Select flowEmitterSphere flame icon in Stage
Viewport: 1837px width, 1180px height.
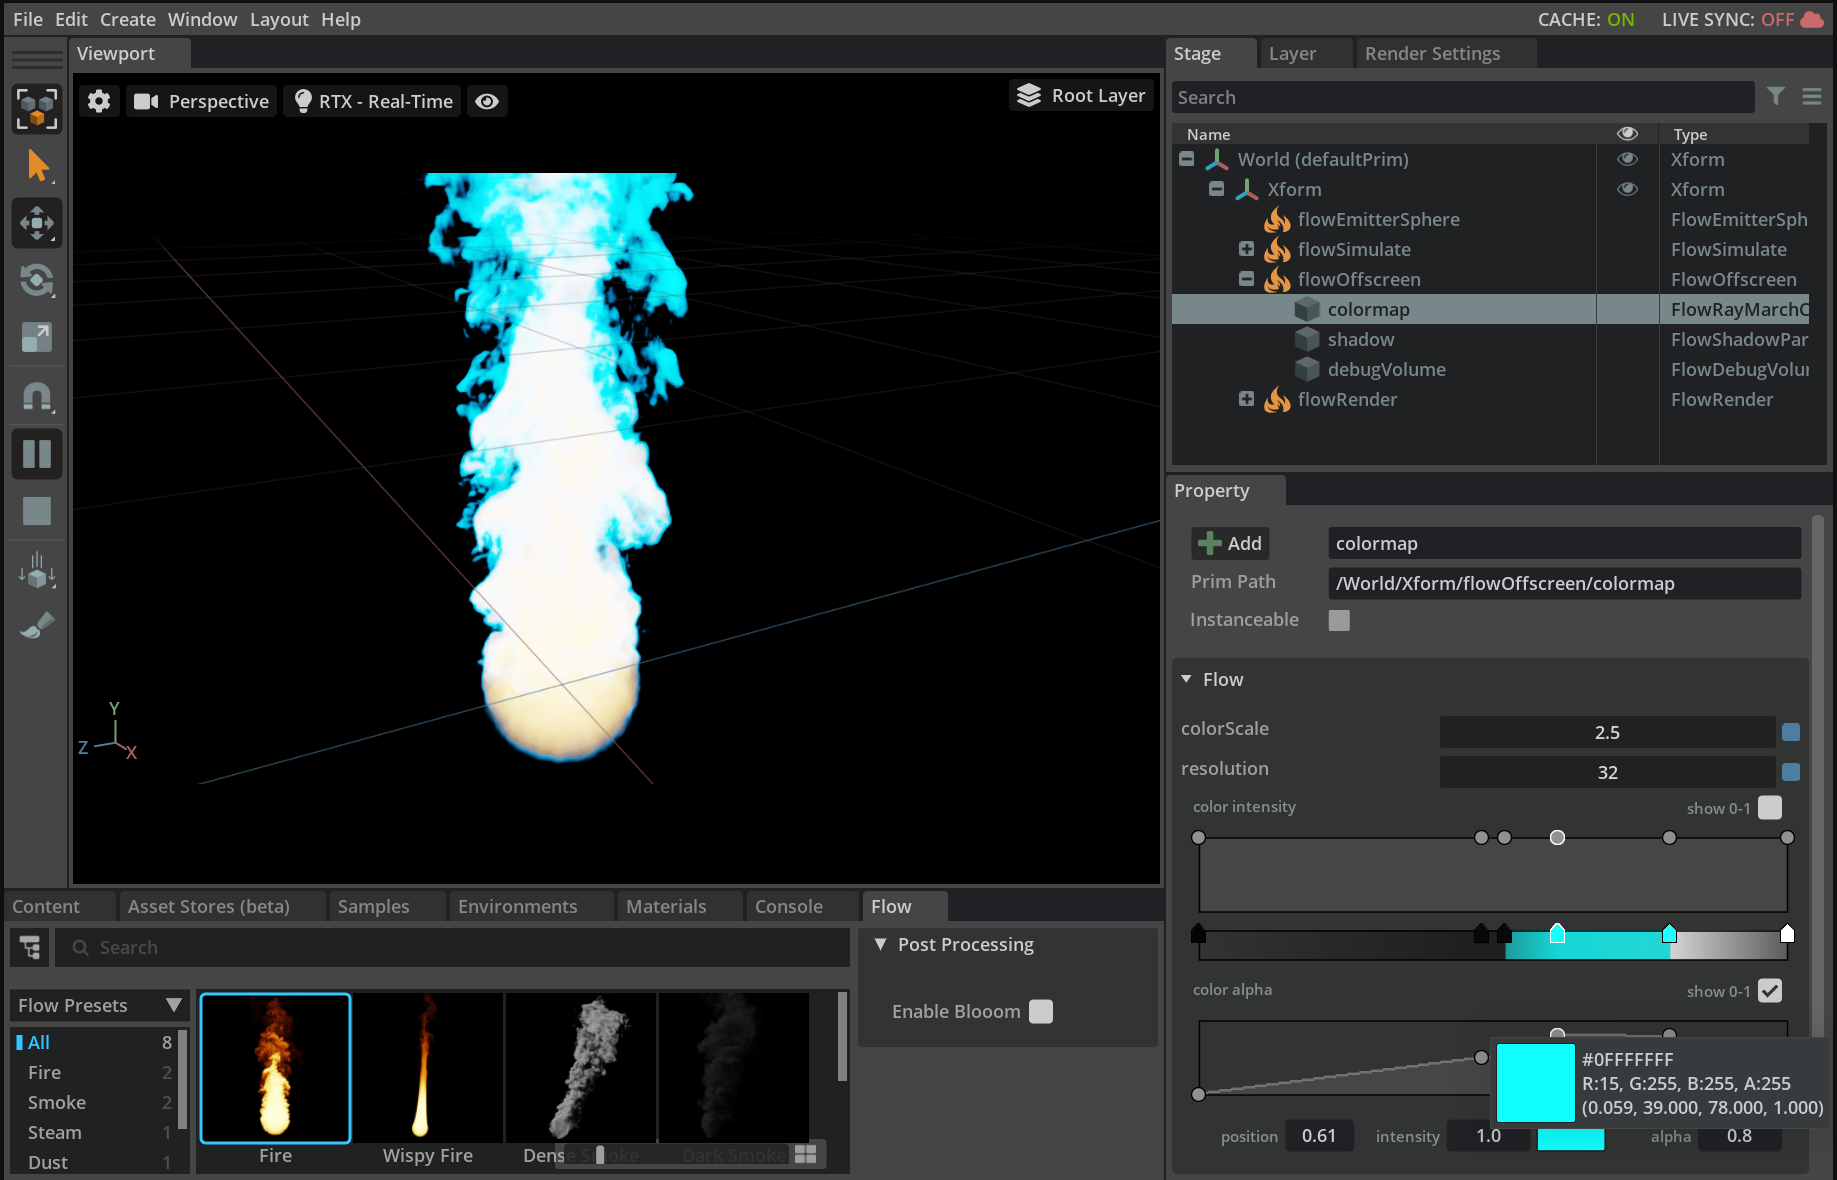tap(1277, 219)
